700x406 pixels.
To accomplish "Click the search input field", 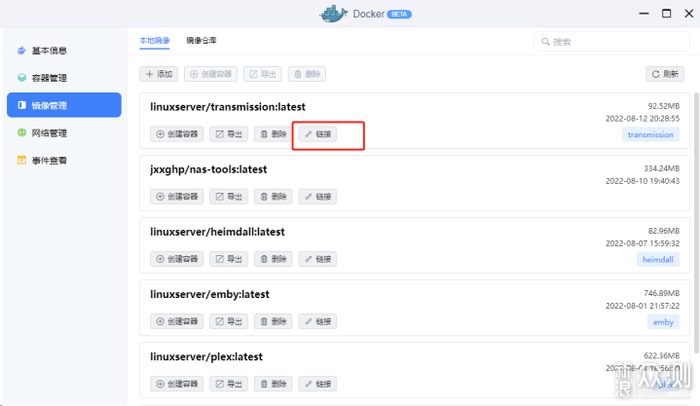I will click(x=612, y=42).
